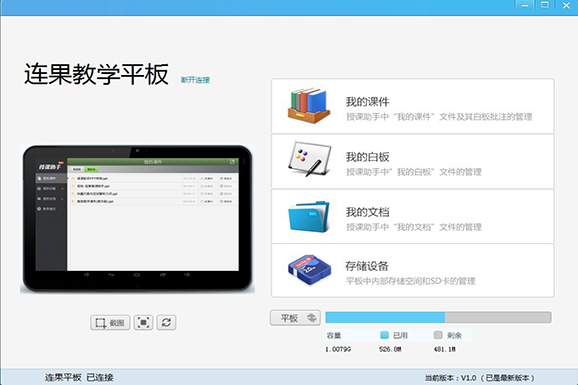Screen dimensions: 578x385
Task: Click the SD card icon for 存储设备
Action: coord(309,270)
